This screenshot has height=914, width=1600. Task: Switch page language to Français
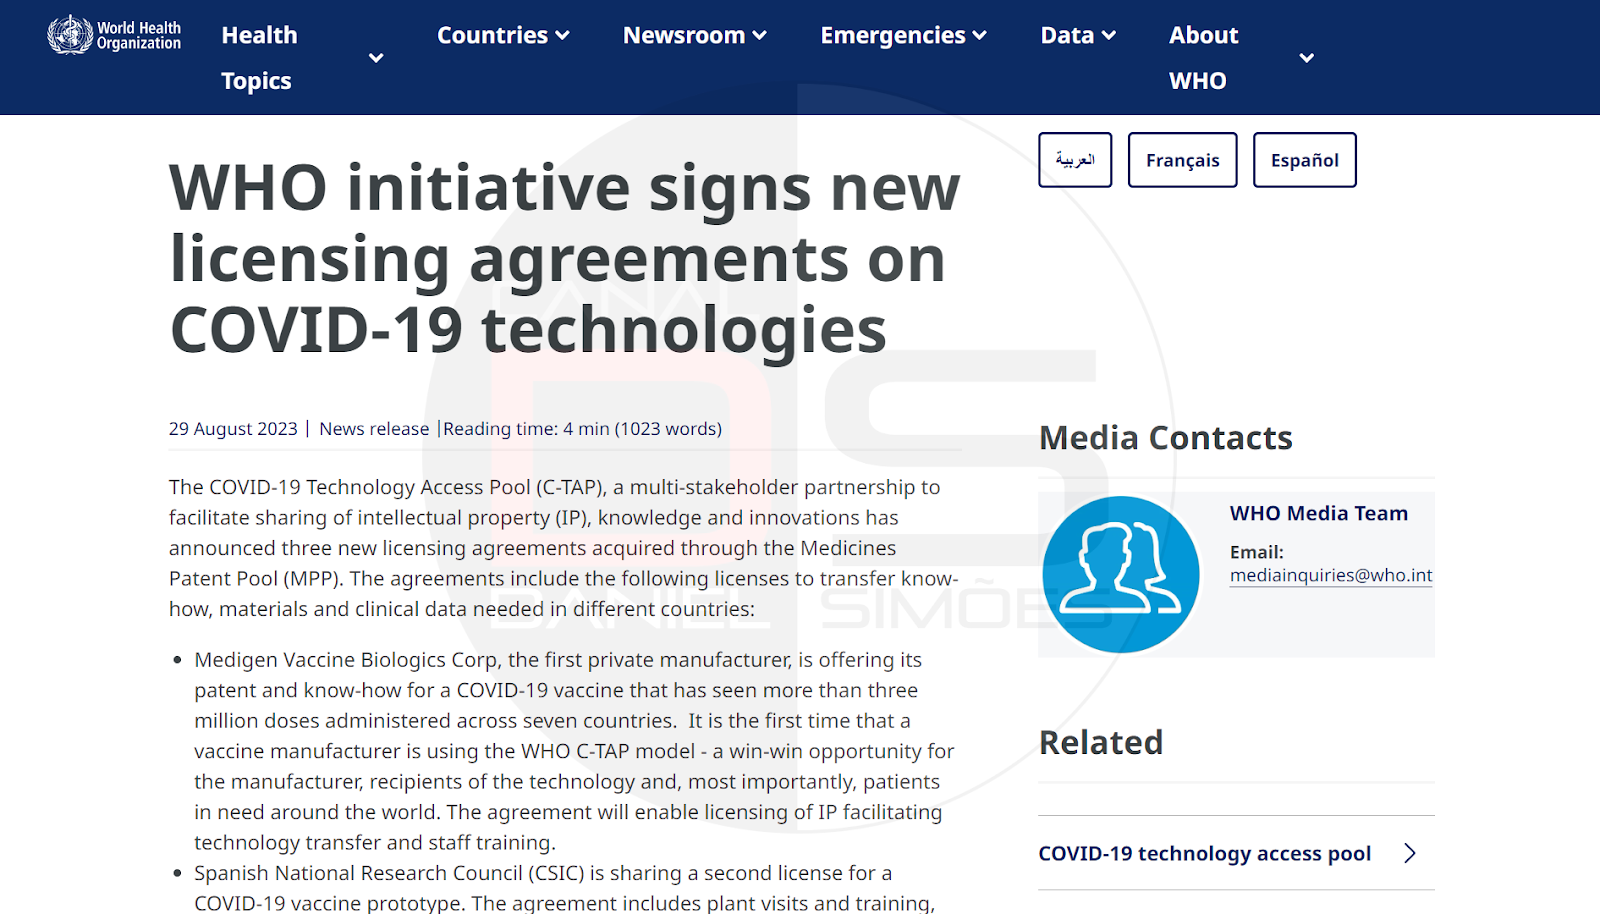1182,160
